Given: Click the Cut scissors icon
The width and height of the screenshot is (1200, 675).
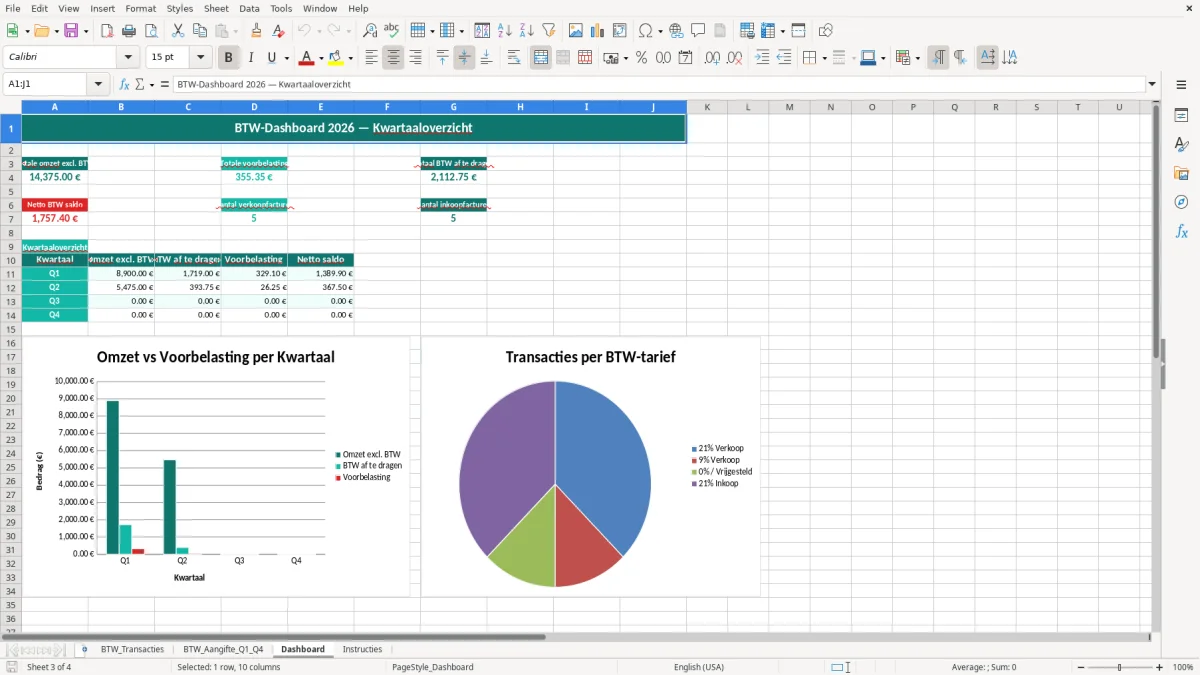Looking at the screenshot, I should [177, 31].
